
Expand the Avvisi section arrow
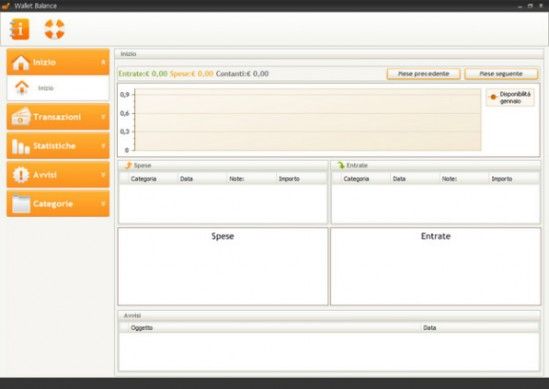[103, 175]
